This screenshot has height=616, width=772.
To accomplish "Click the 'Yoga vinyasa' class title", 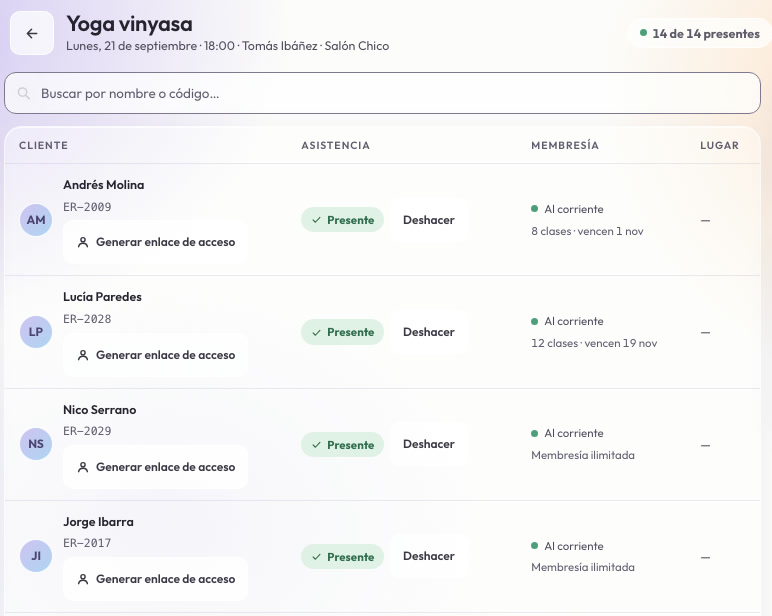I will tap(129, 24).
